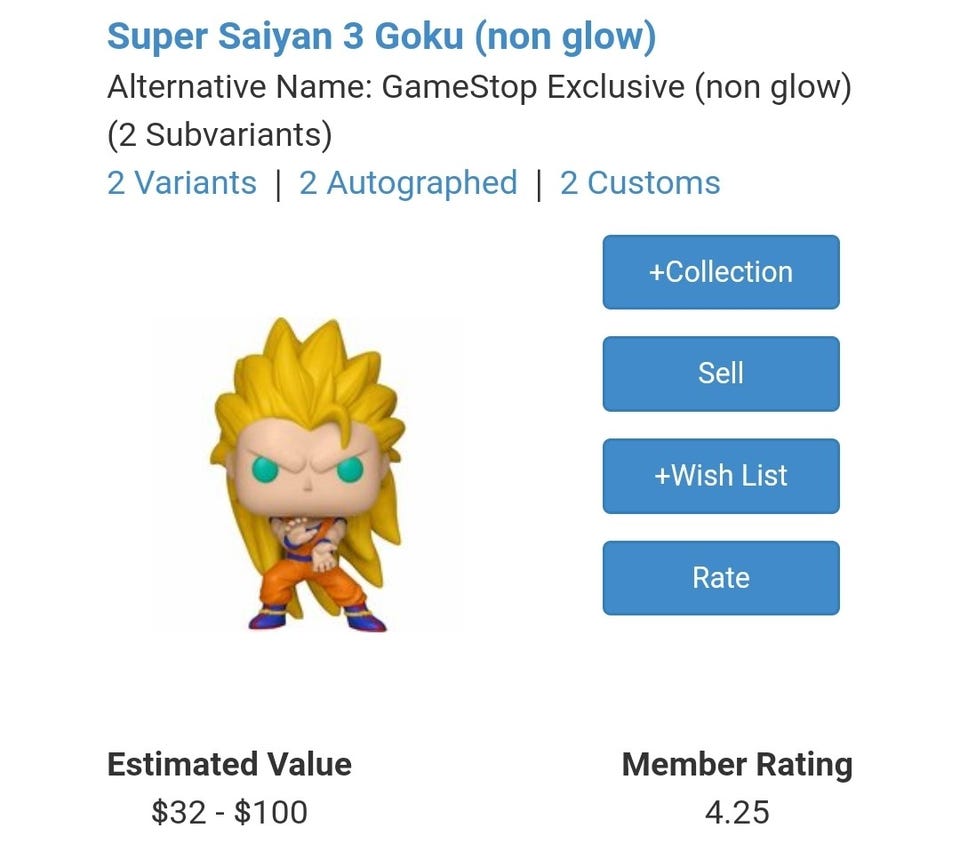View the 2 Autographed listings
Image resolution: width=960 pixels, height=860 pixels.
pyautogui.click(x=408, y=183)
